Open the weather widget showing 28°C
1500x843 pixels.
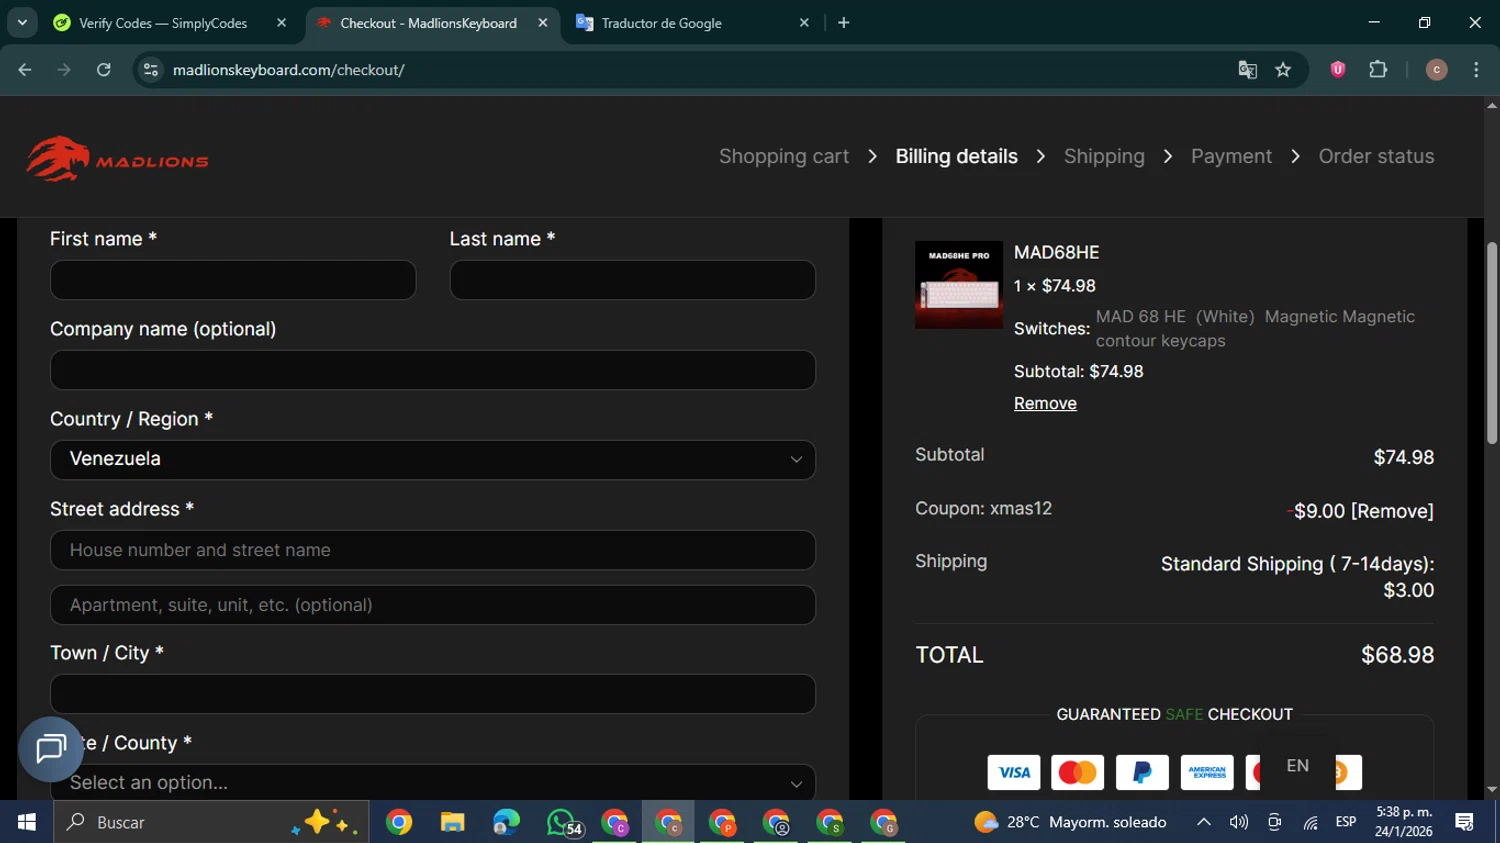pos(1070,822)
